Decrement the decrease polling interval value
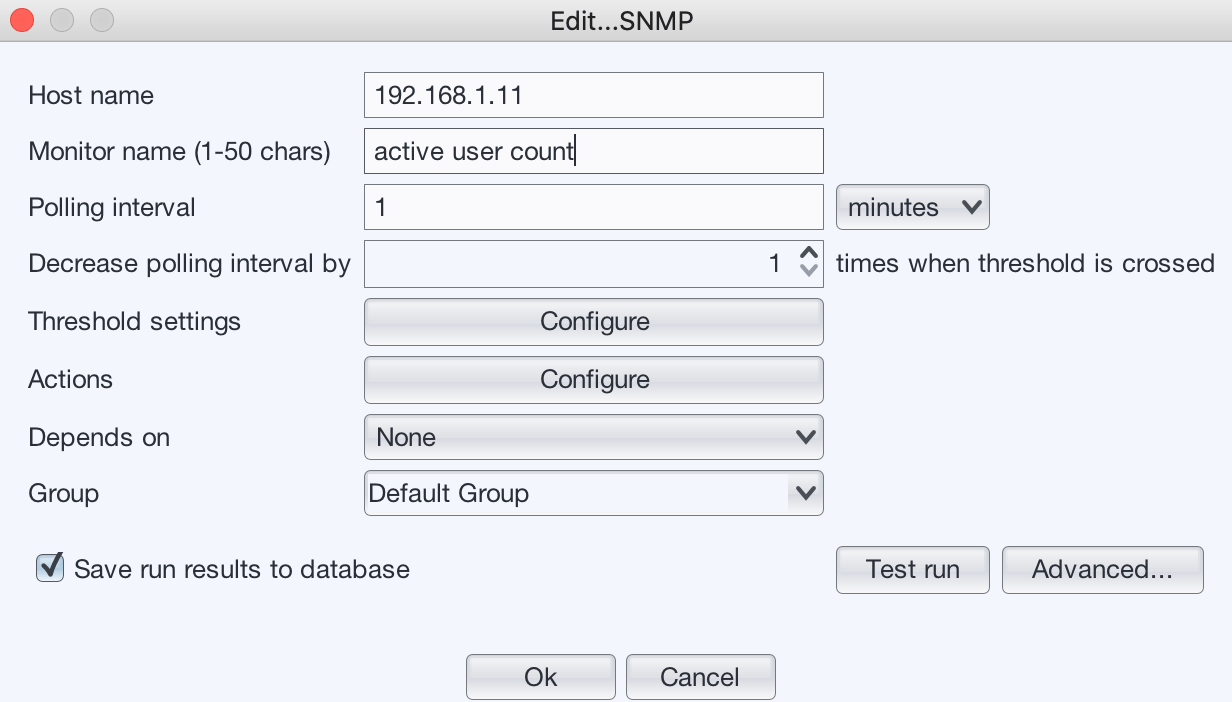This screenshot has height=702, width=1232. click(808, 270)
